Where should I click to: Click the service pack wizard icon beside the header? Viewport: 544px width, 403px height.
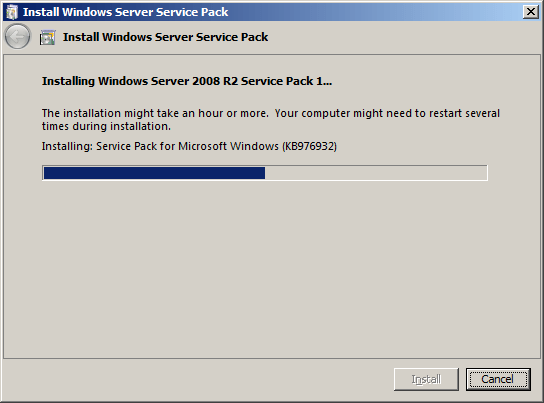tap(47, 37)
